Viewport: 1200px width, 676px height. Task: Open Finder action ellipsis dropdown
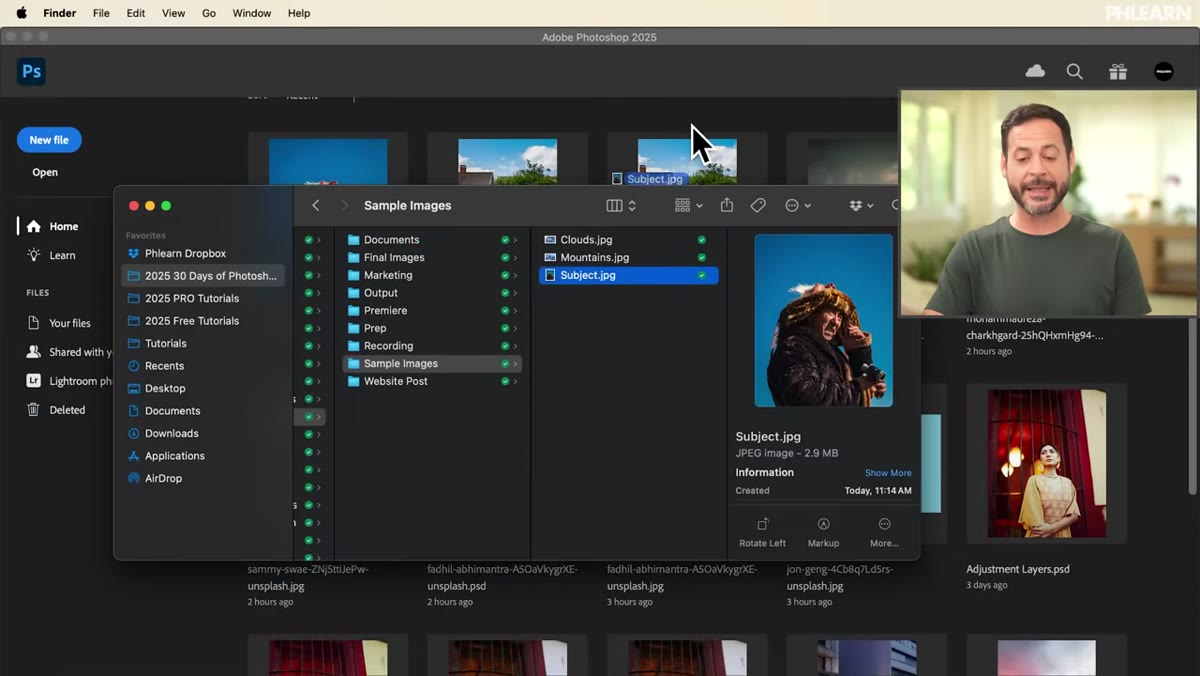pyautogui.click(x=798, y=205)
